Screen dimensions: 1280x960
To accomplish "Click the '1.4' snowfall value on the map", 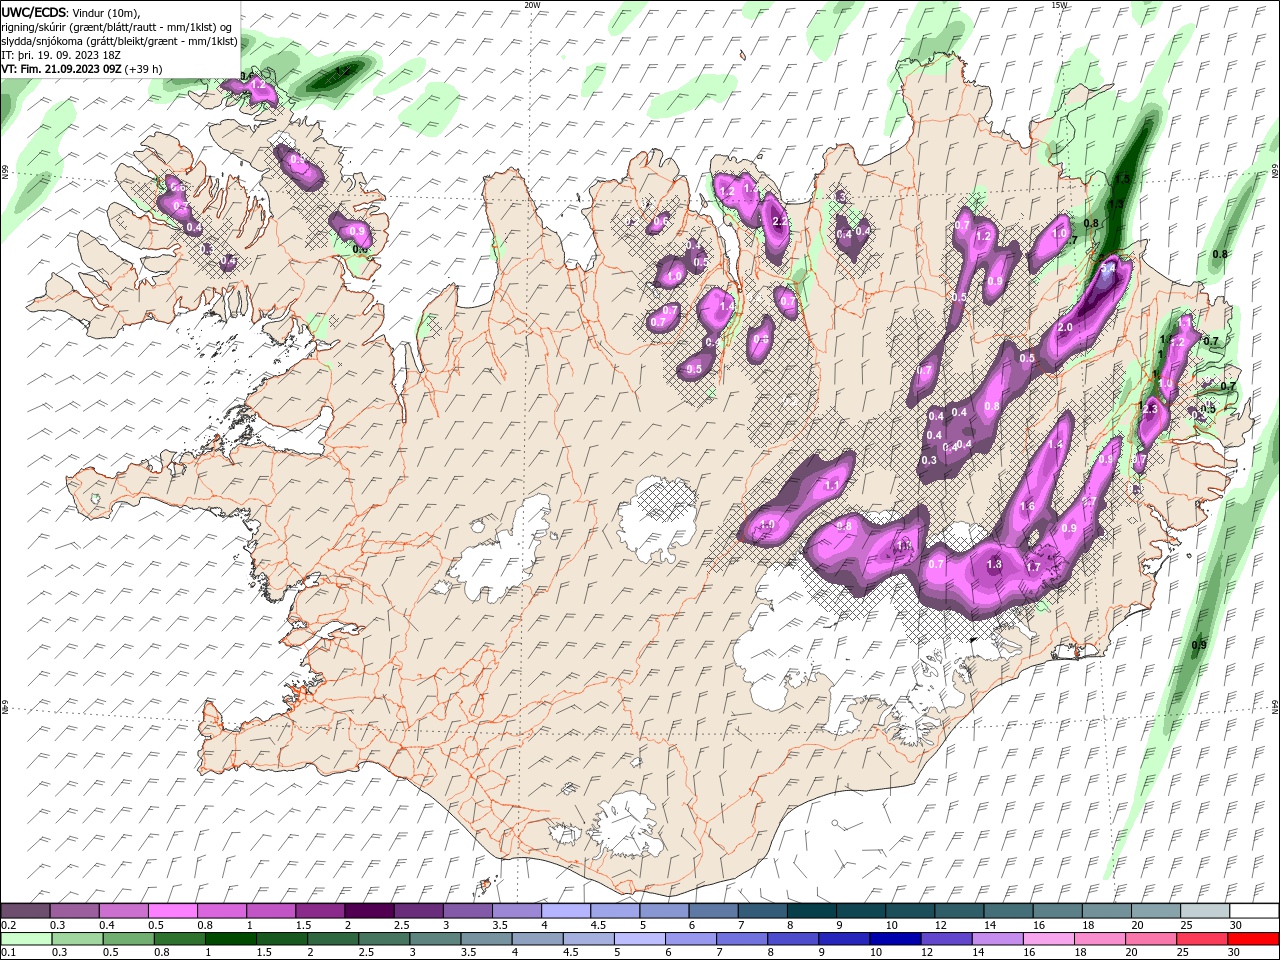I will [x=1056, y=445].
